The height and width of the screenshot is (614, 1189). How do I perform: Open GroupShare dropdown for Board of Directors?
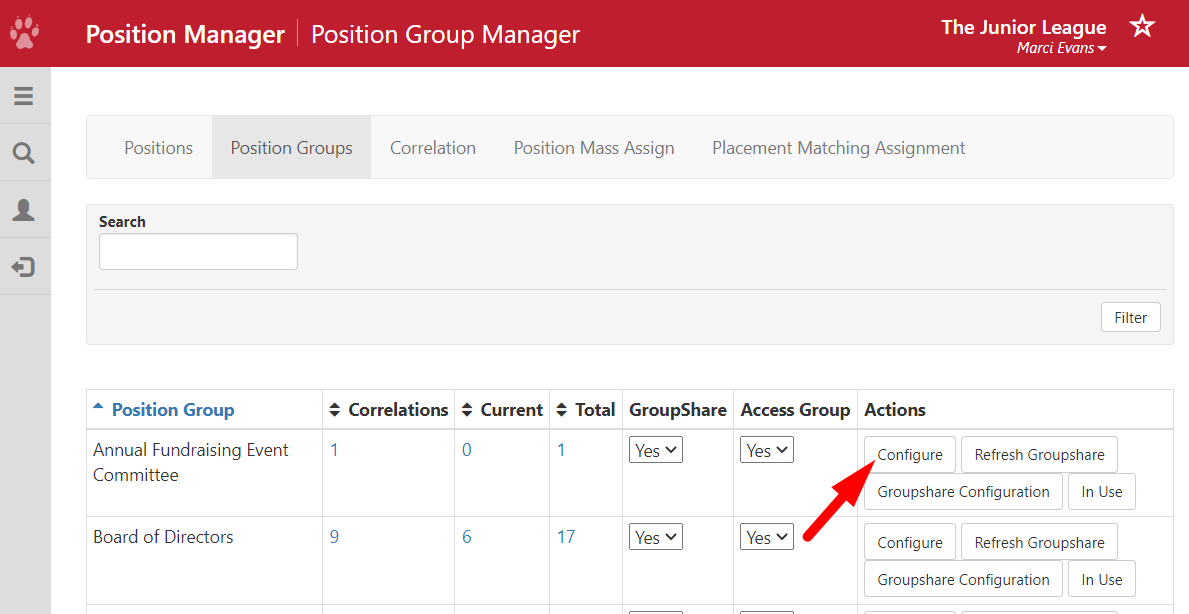coord(656,537)
